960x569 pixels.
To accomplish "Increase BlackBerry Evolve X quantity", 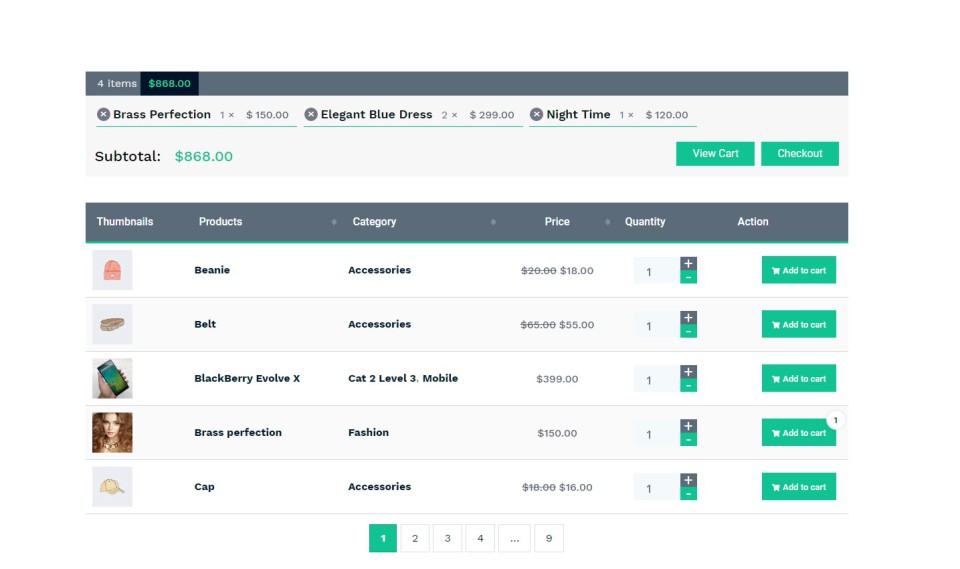I will 688,372.
